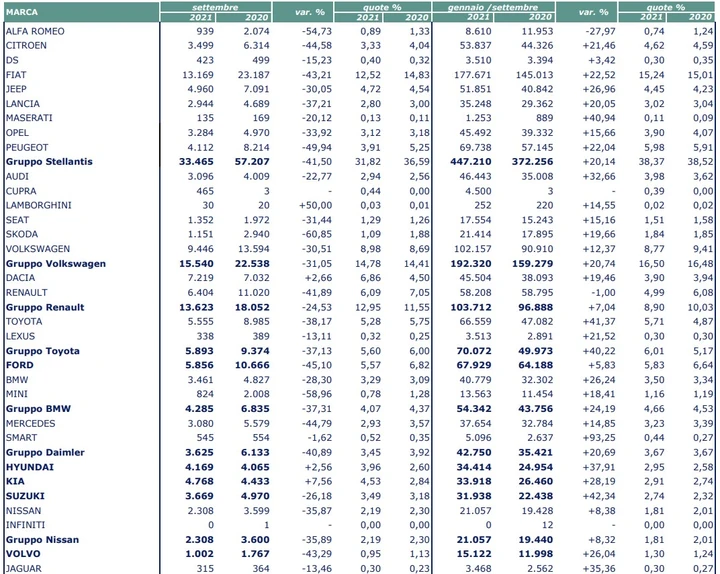Select Alfa Romeo variation -54,73

point(317,31)
